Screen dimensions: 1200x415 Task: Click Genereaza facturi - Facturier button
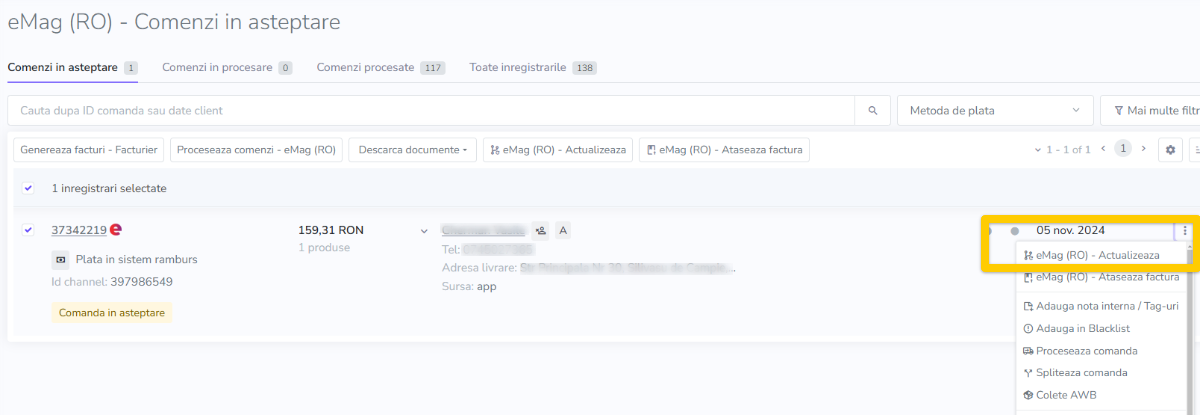(89, 150)
